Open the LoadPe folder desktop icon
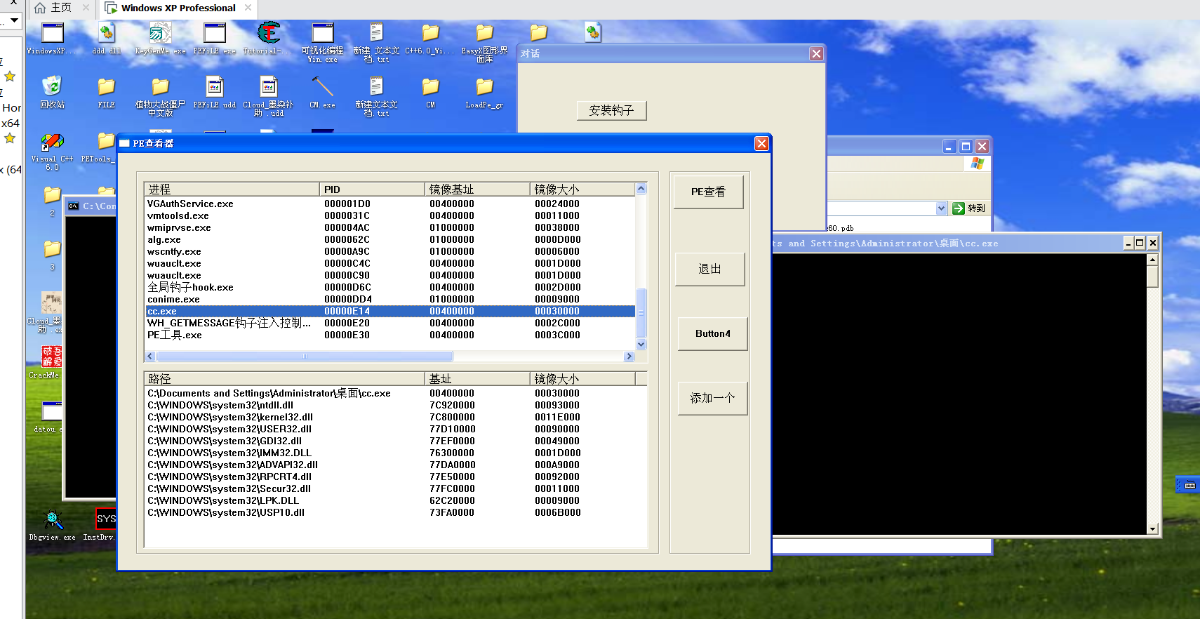1200x619 pixels. [x=484, y=92]
